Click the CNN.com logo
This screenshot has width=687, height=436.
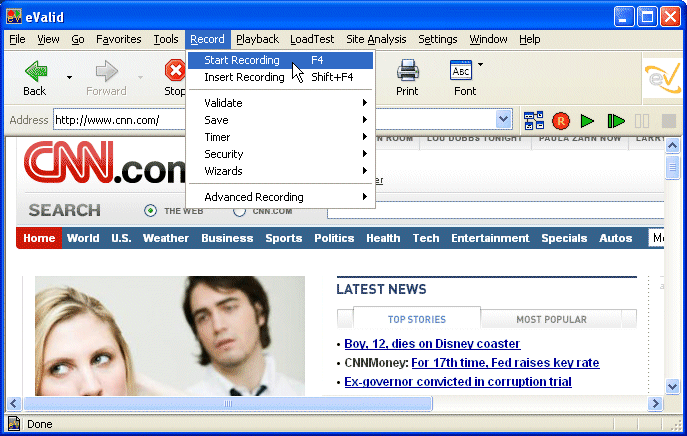[104, 162]
